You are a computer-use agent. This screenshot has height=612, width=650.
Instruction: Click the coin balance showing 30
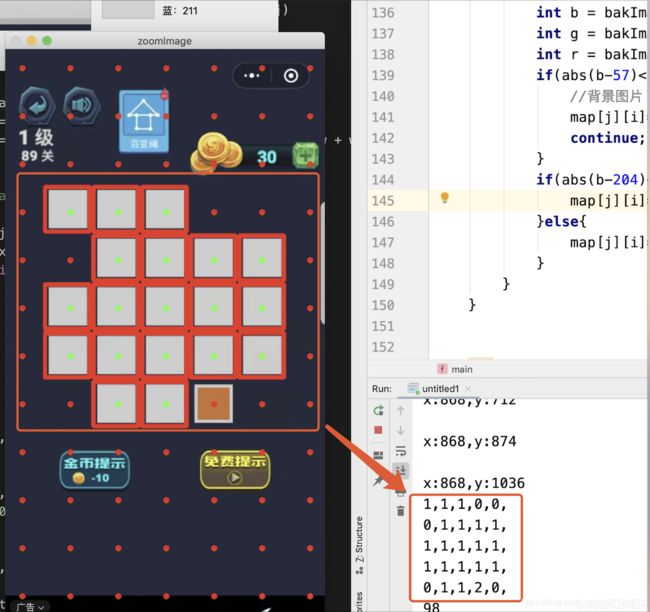pos(267,157)
